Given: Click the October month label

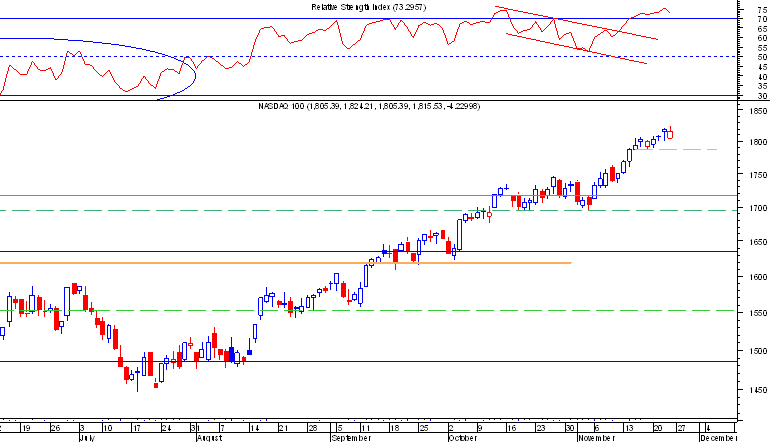Looking at the screenshot, I should pyautogui.click(x=463, y=438).
